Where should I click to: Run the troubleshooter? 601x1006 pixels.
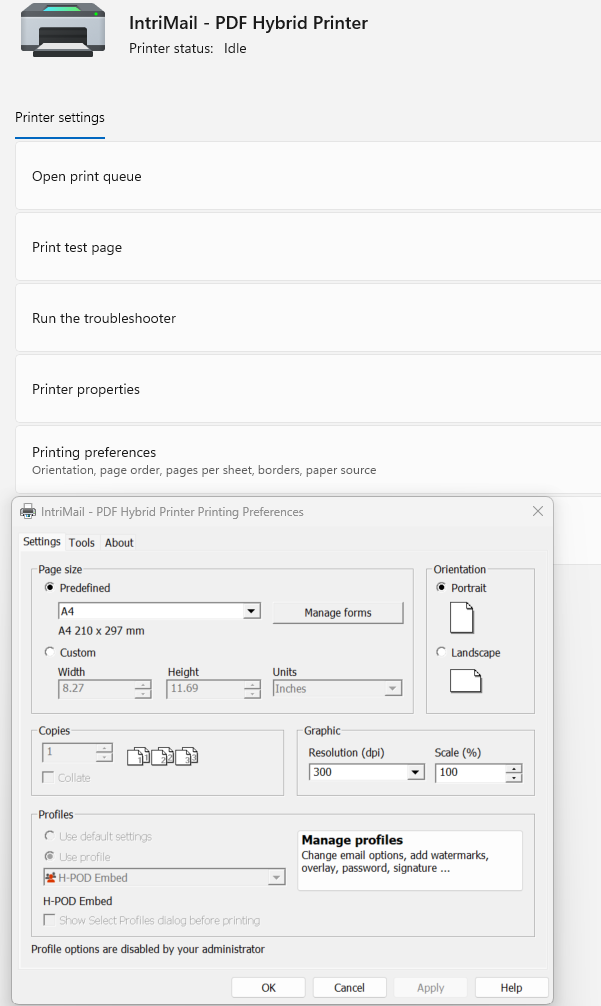point(308,318)
